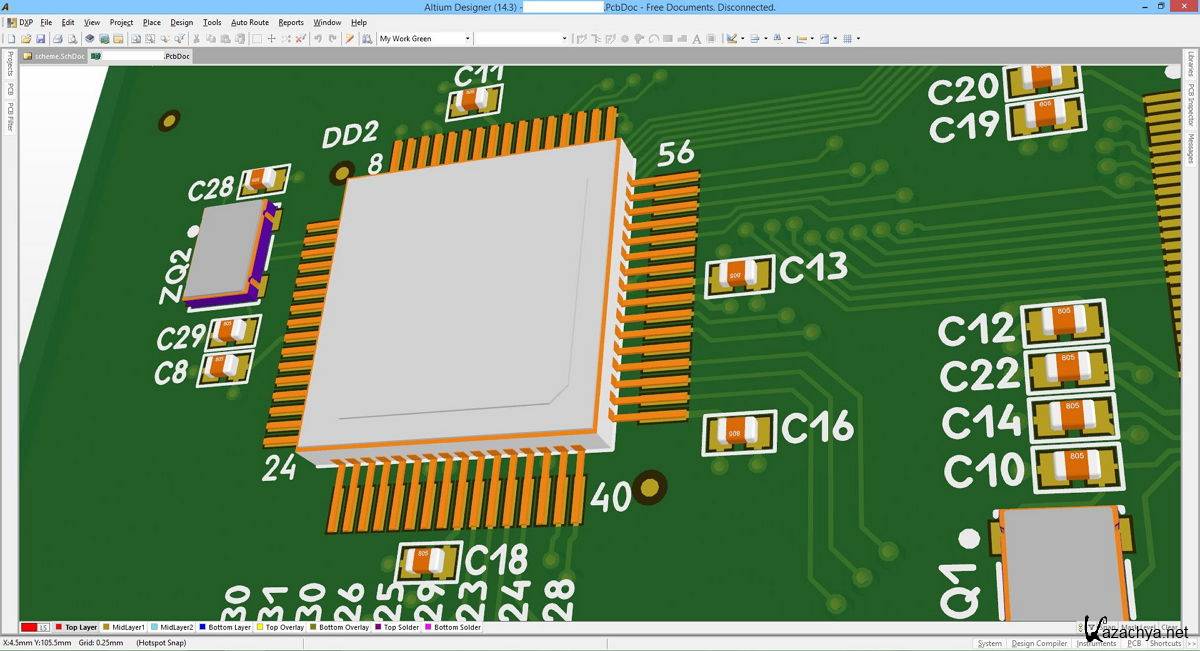Open the Libraries side panel tab

[x=1191, y=66]
